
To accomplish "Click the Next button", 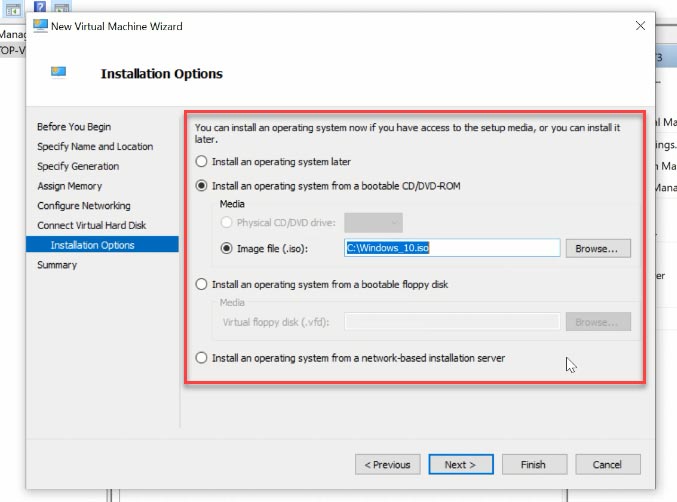I will click(x=461, y=464).
